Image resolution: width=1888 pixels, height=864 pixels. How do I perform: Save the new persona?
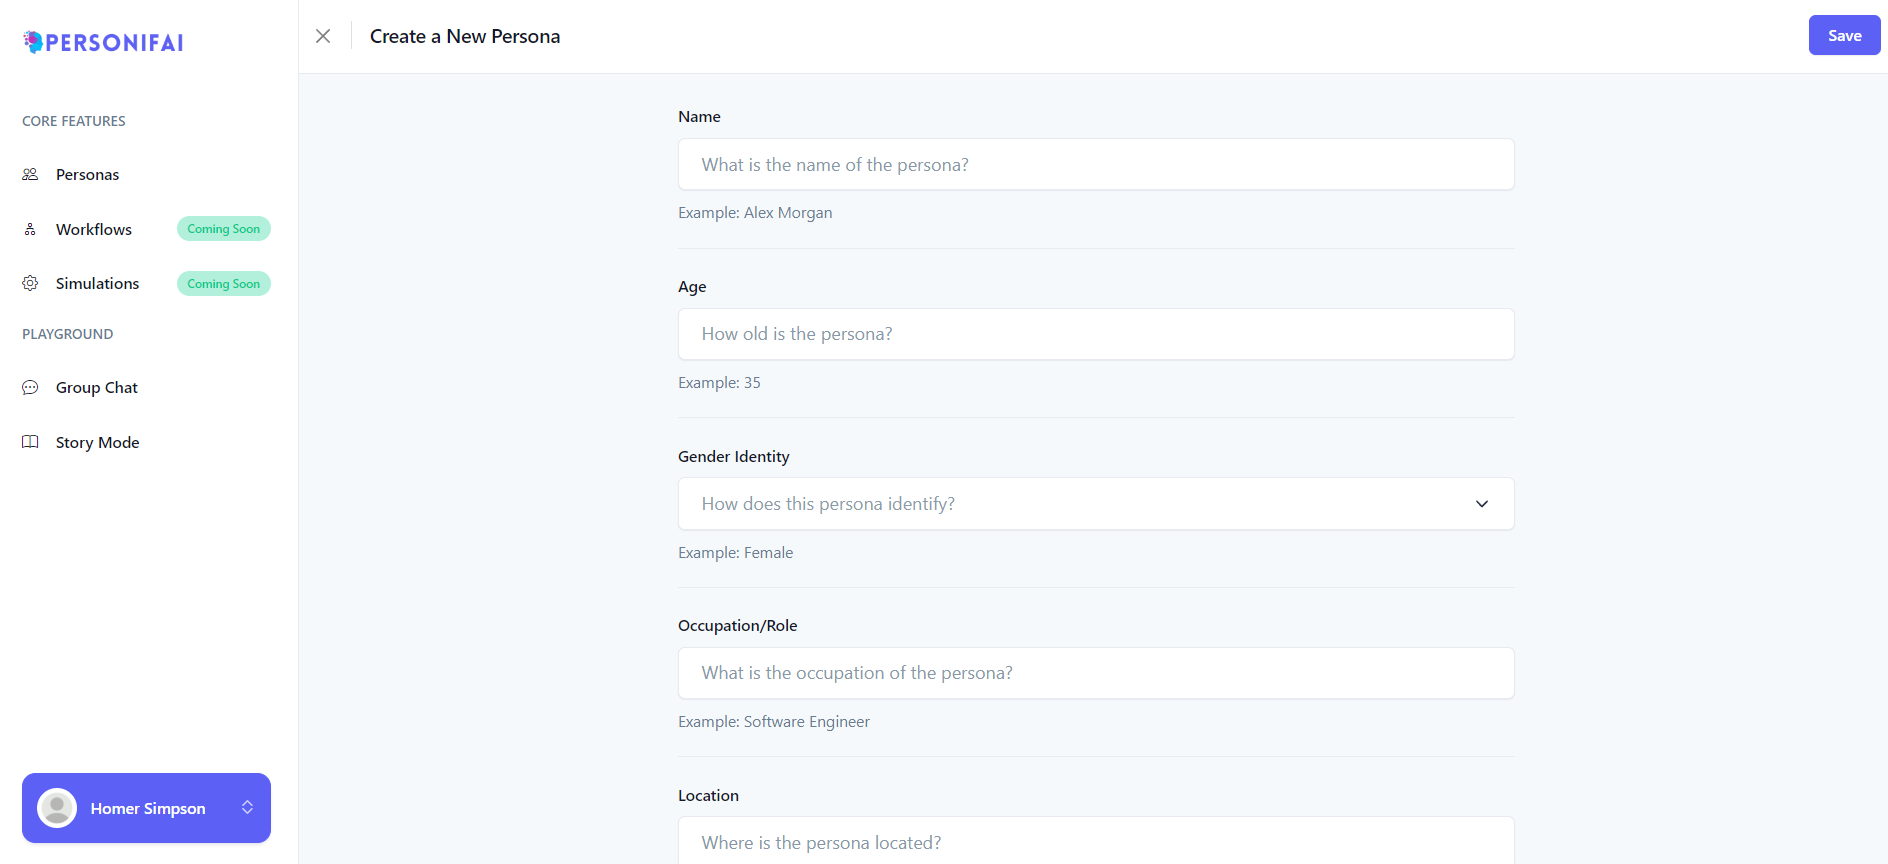[1844, 36]
